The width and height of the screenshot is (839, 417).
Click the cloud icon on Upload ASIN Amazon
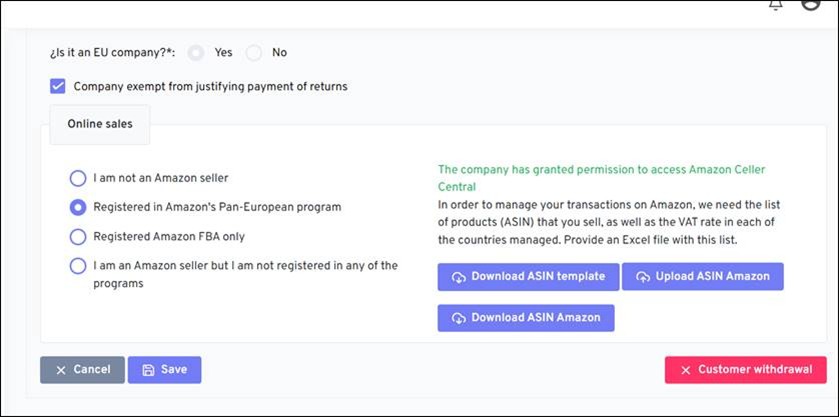coord(642,277)
